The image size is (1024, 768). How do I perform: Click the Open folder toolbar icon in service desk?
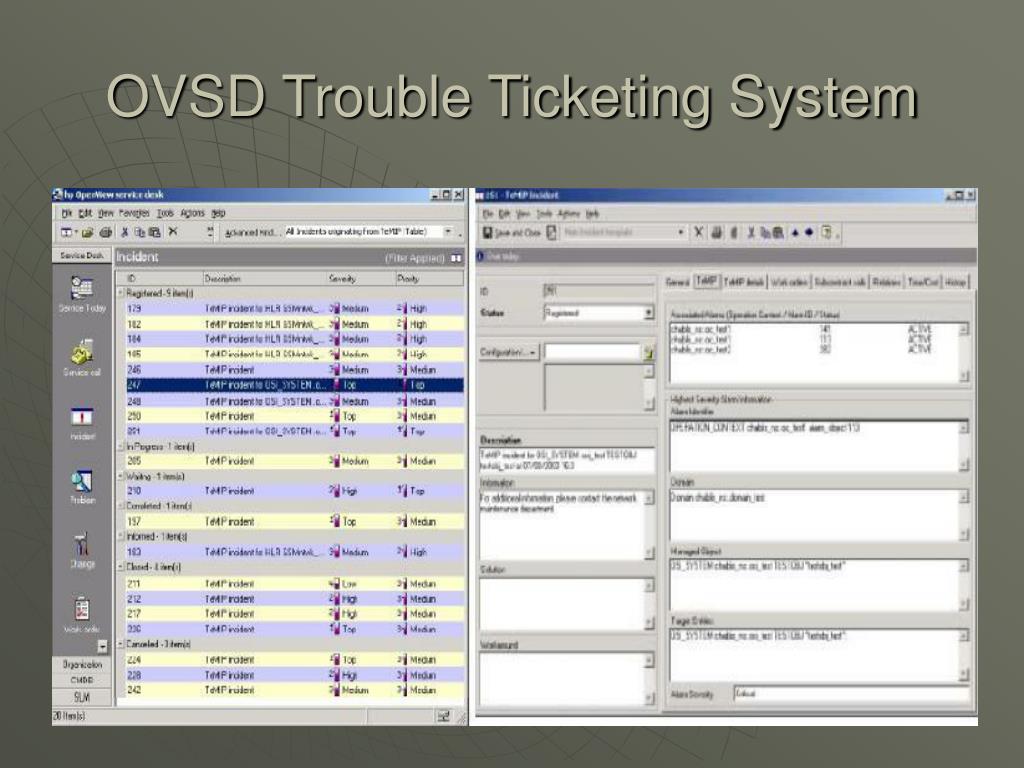[x=88, y=232]
